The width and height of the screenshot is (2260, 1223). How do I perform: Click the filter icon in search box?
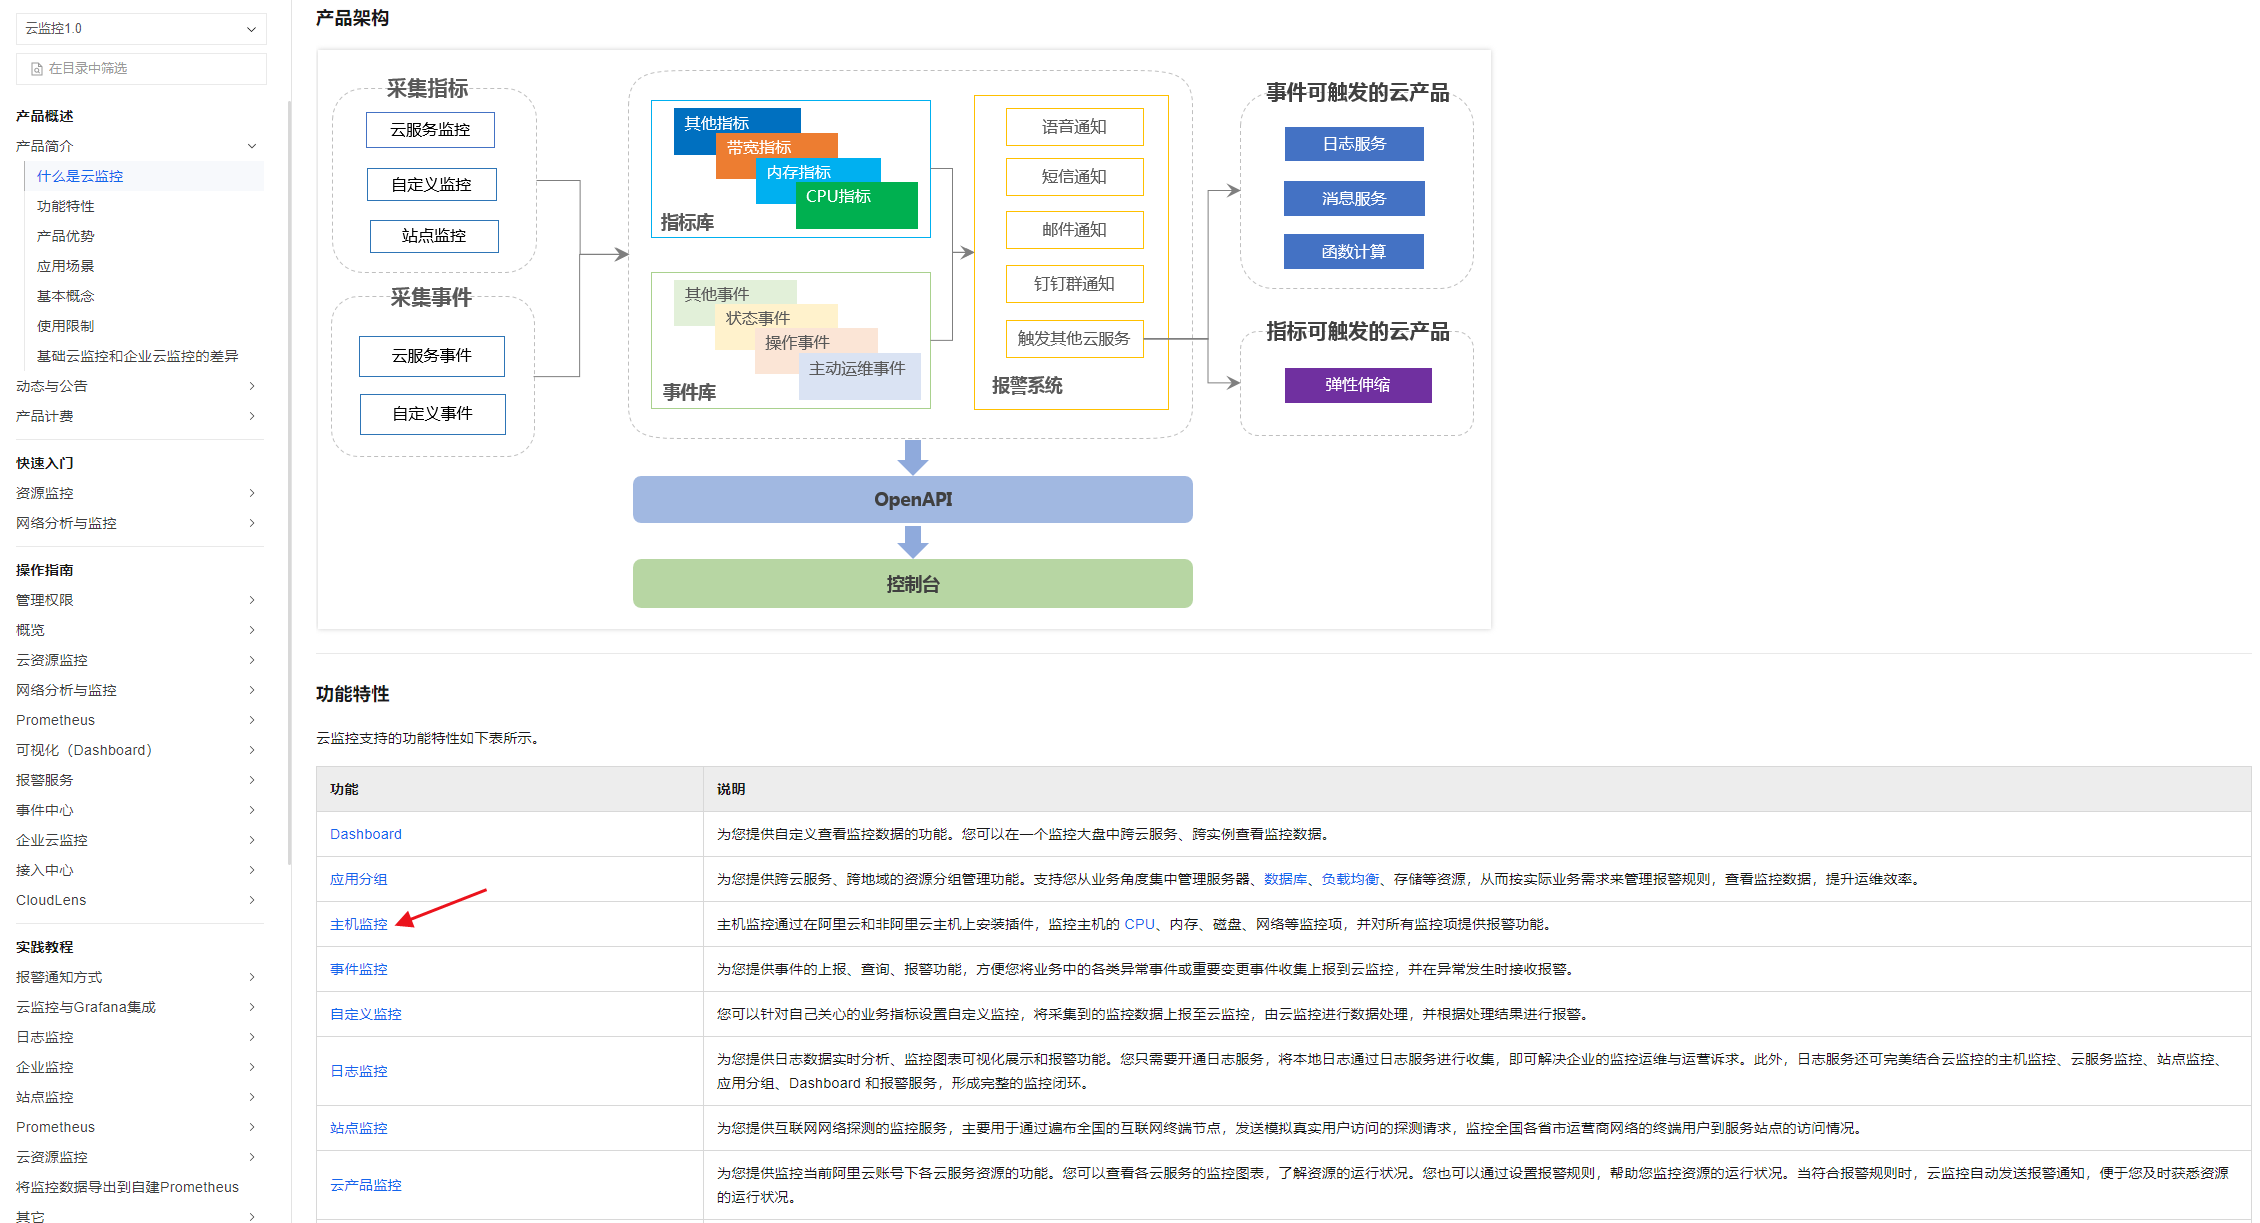click(36, 69)
